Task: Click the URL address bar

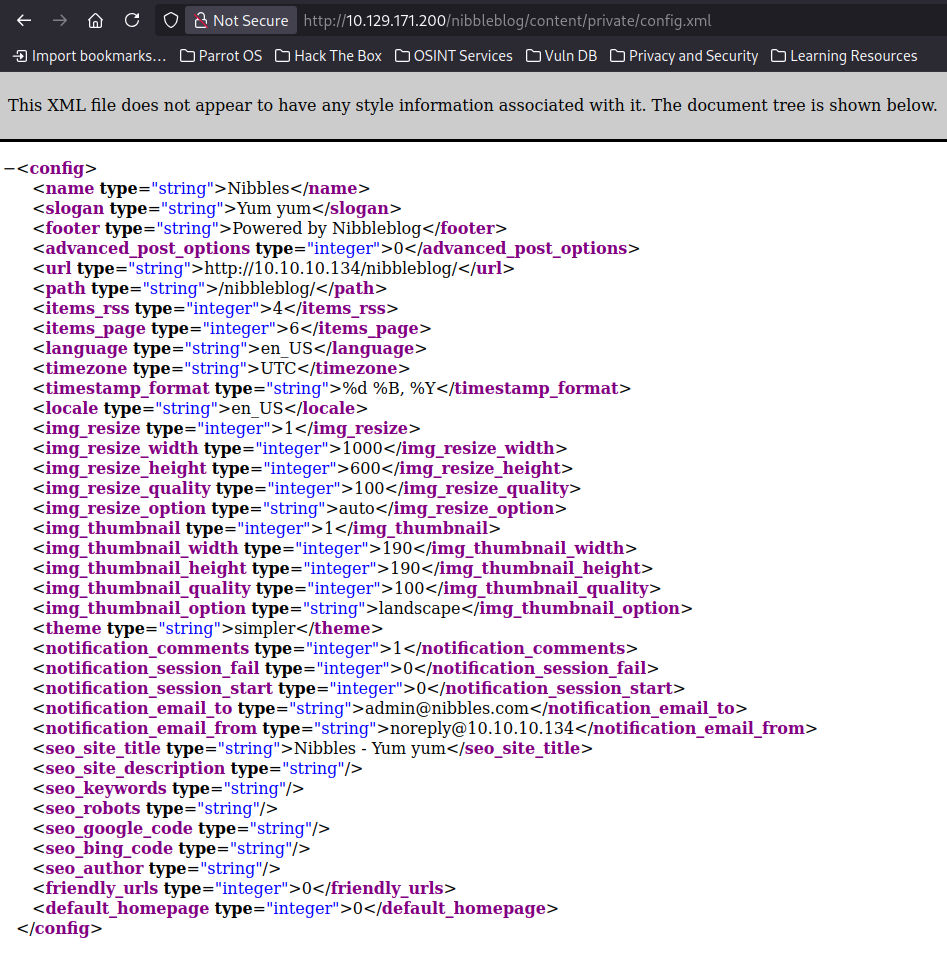Action: [x=600, y=20]
